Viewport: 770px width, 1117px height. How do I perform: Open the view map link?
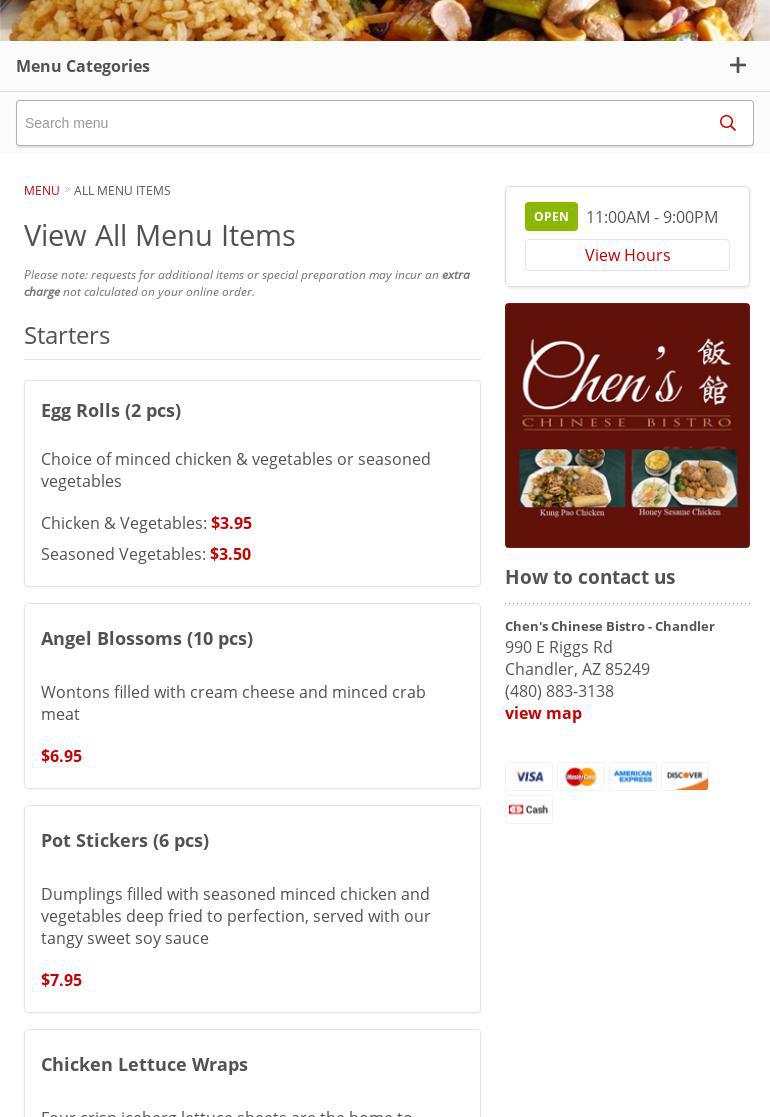click(x=543, y=713)
